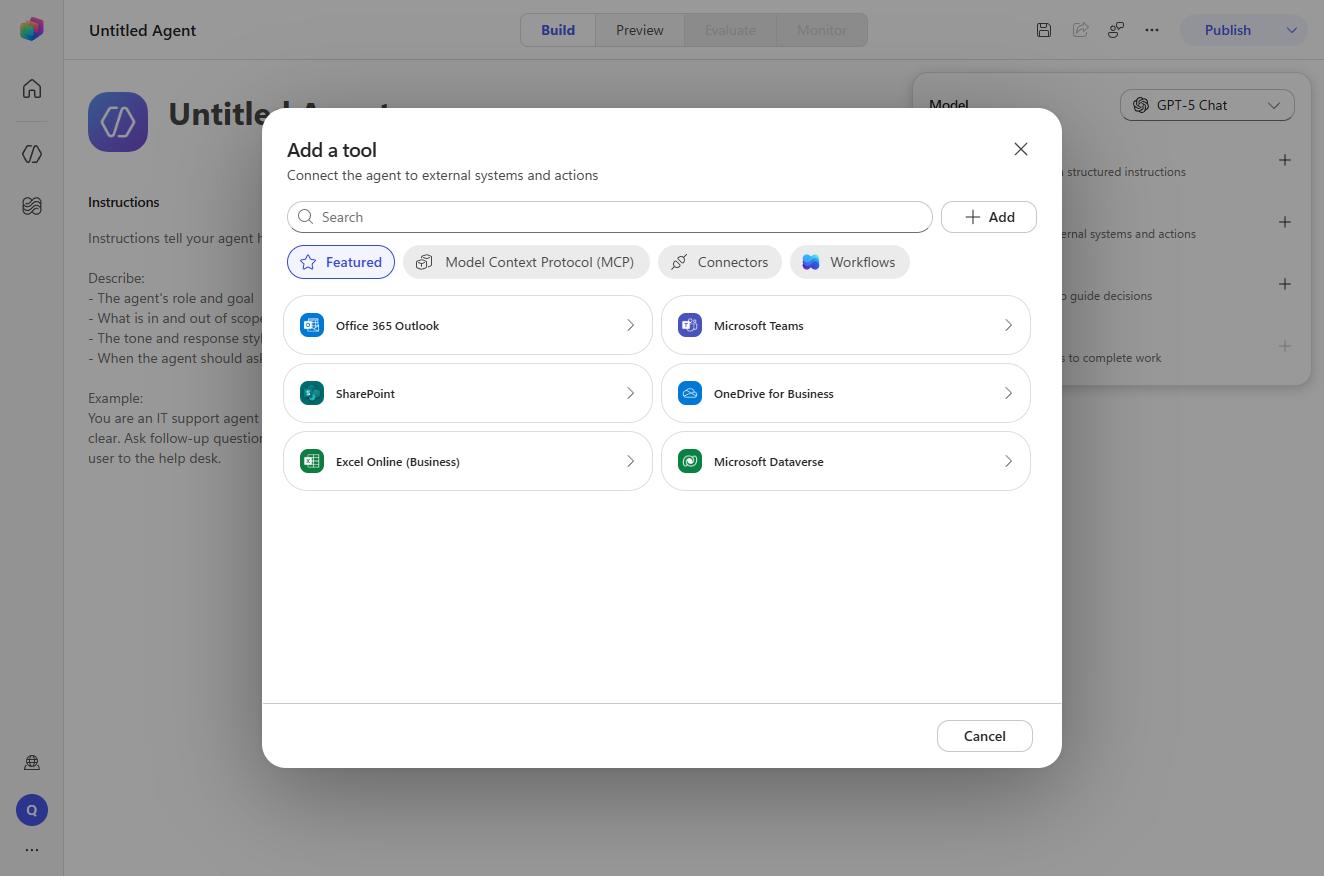Click the share icon in the top toolbar
Image resolution: width=1324 pixels, height=876 pixels.
point(1080,30)
